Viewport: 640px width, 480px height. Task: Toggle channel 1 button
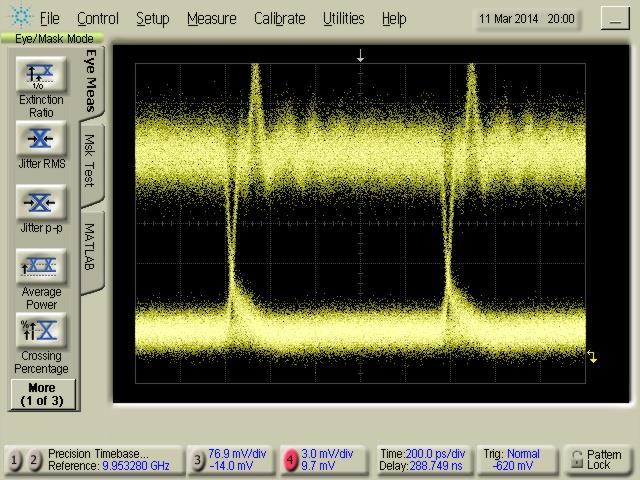coord(14,460)
